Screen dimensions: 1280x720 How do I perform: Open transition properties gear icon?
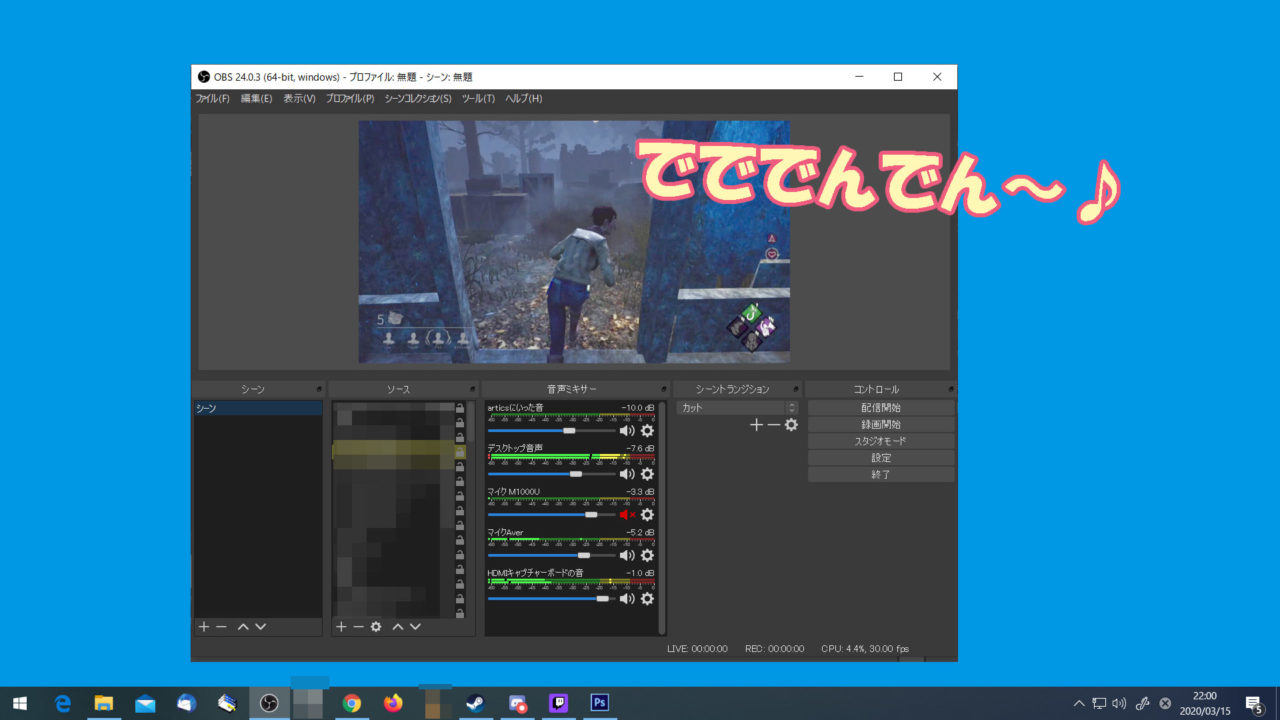791,425
